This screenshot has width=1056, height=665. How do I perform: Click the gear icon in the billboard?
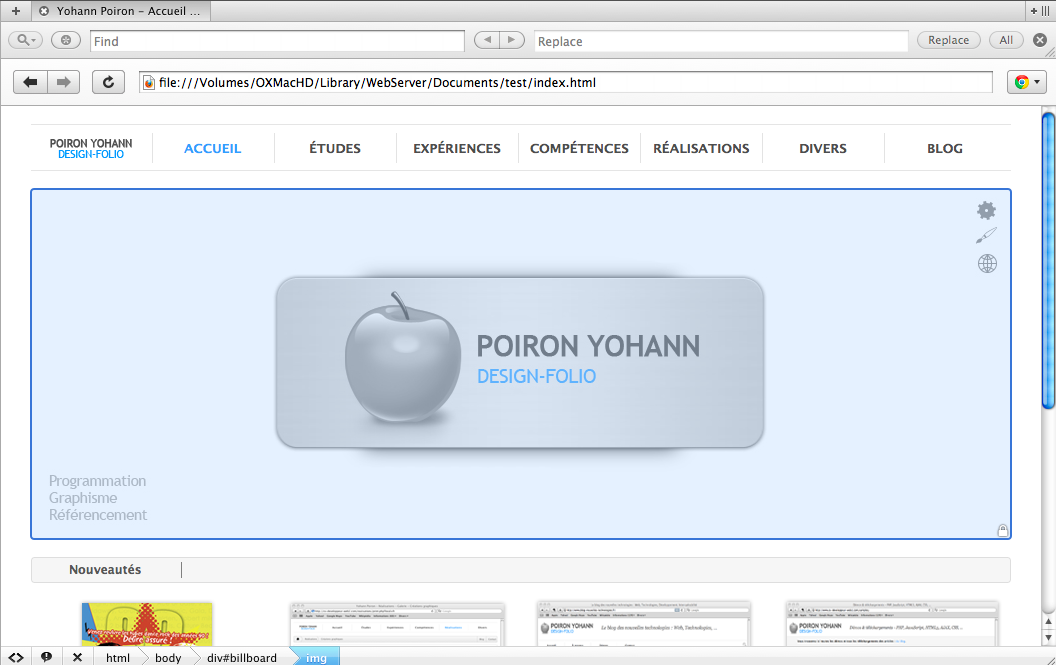pos(986,210)
